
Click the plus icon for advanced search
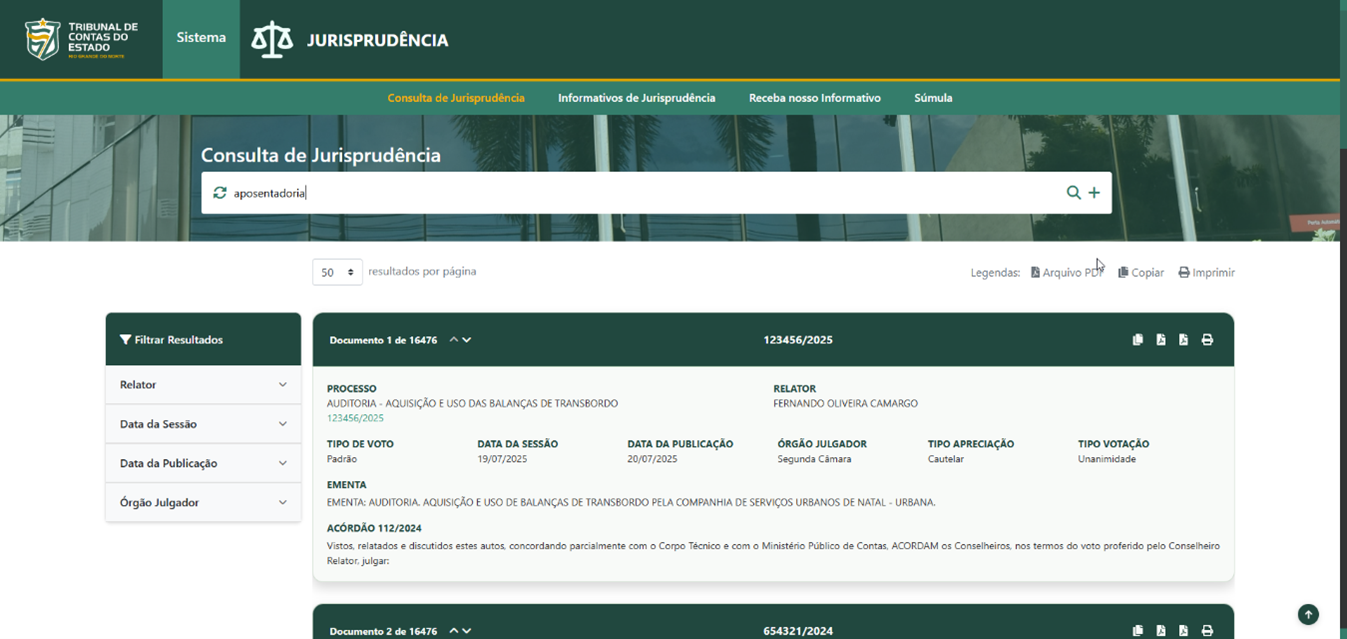pyautogui.click(x=1094, y=193)
